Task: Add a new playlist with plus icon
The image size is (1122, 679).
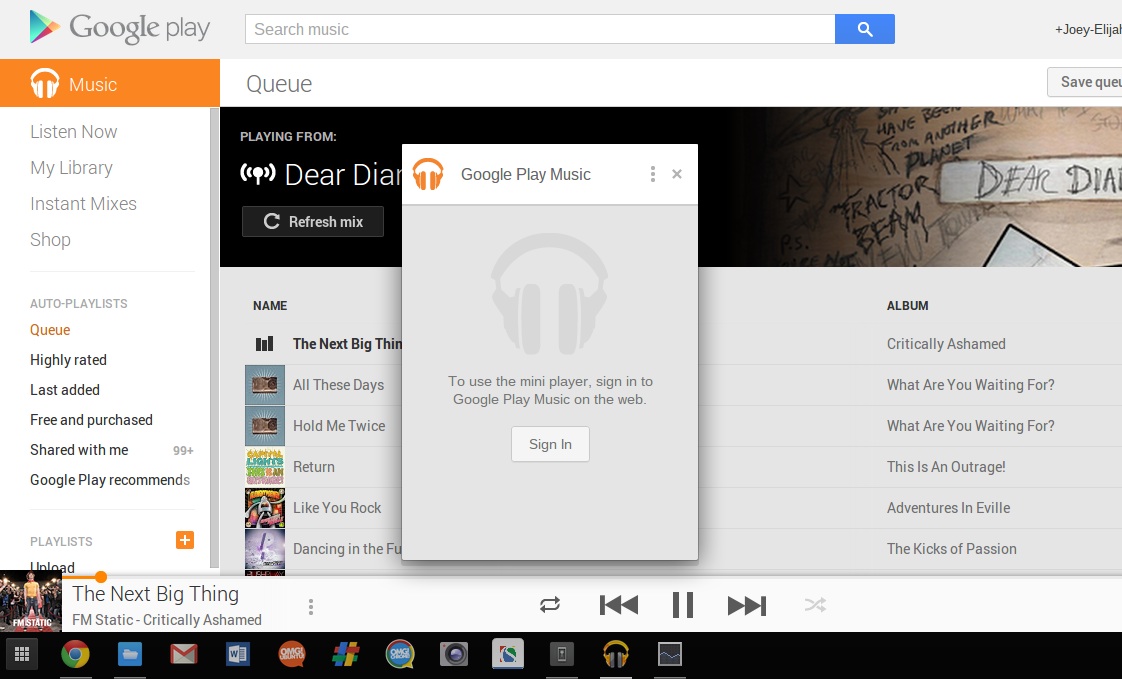Action: click(184, 541)
